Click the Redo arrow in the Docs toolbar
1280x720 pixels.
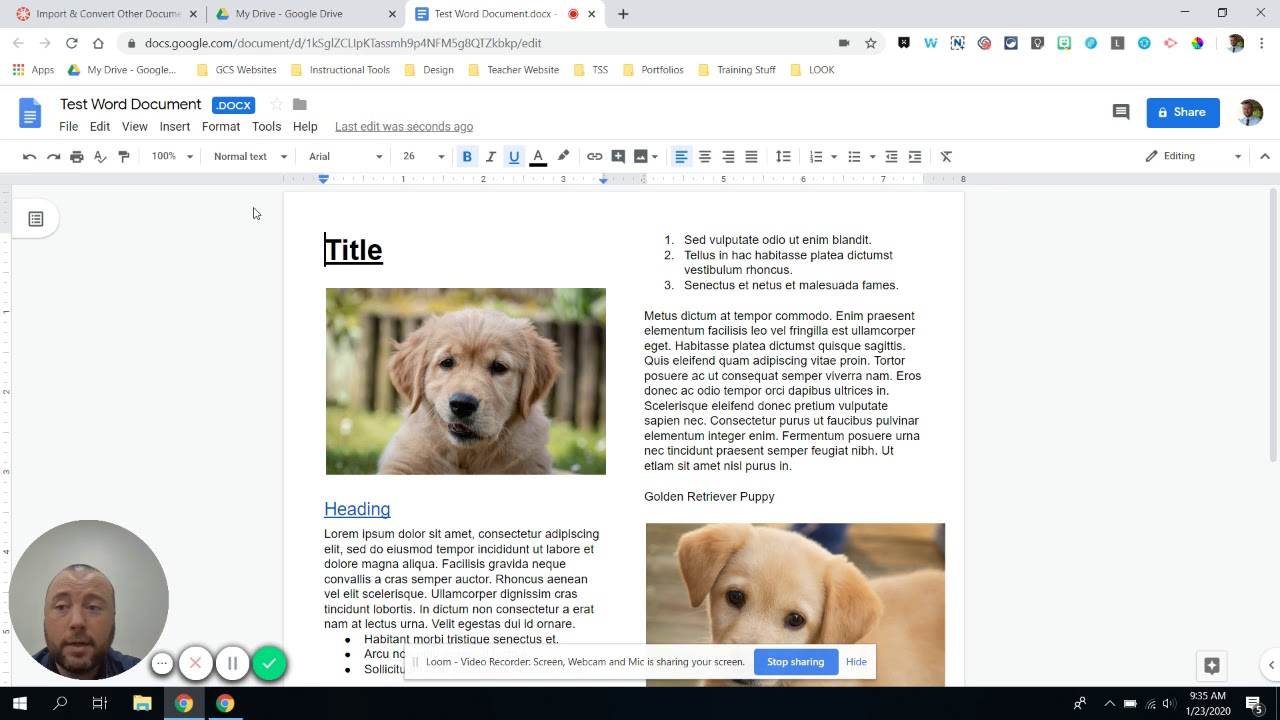tap(53, 156)
